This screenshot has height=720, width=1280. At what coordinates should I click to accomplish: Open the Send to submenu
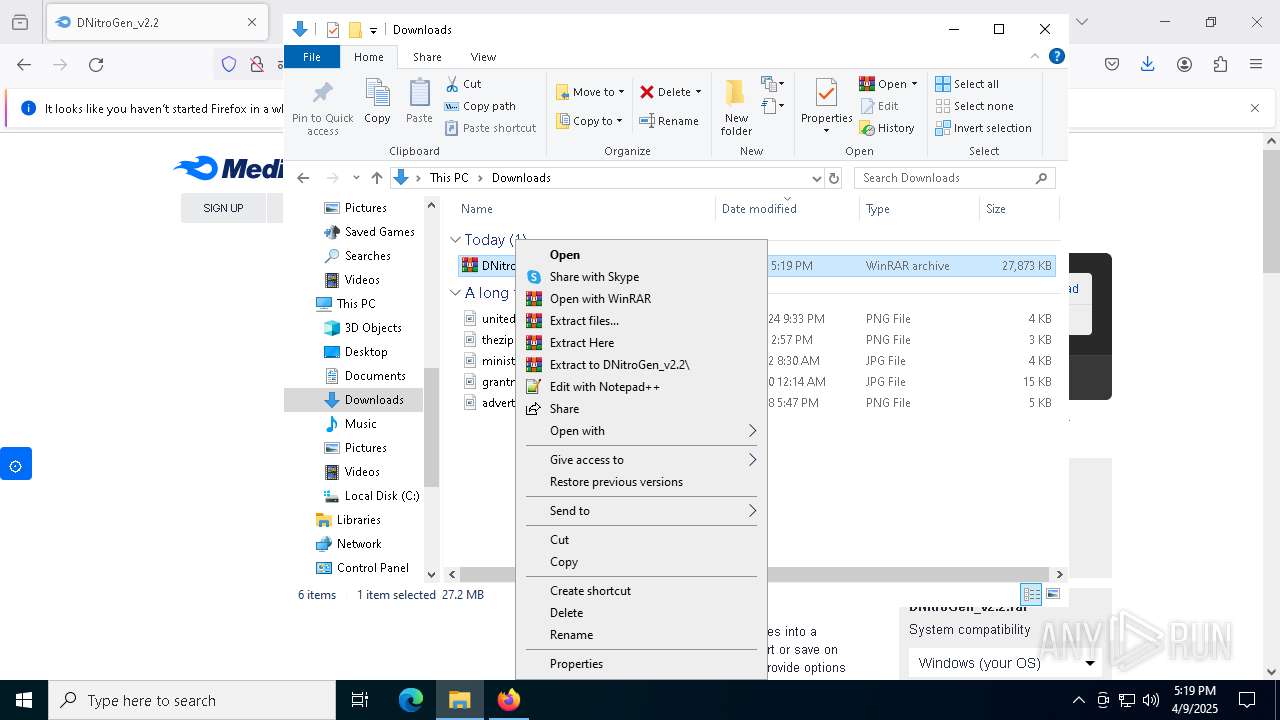(x=640, y=511)
